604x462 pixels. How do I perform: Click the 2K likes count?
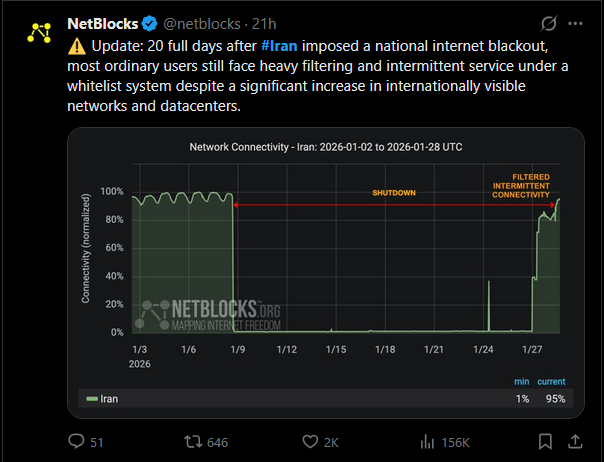click(x=331, y=441)
